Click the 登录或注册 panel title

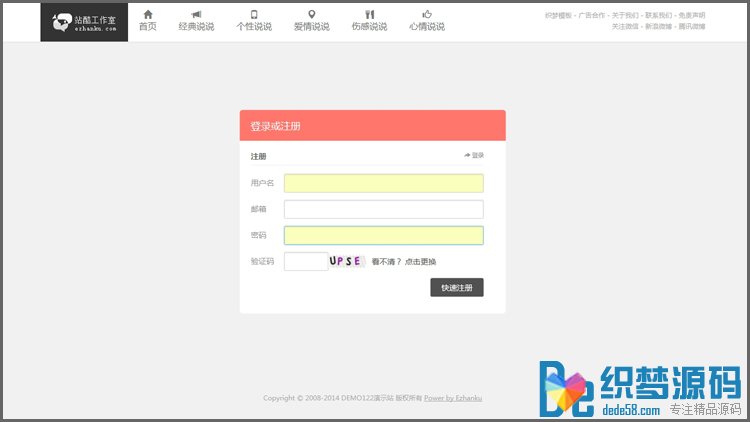coord(276,126)
